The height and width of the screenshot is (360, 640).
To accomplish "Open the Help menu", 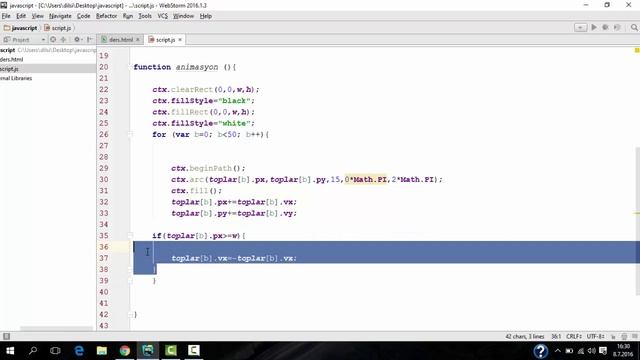I will [x=205, y=16].
